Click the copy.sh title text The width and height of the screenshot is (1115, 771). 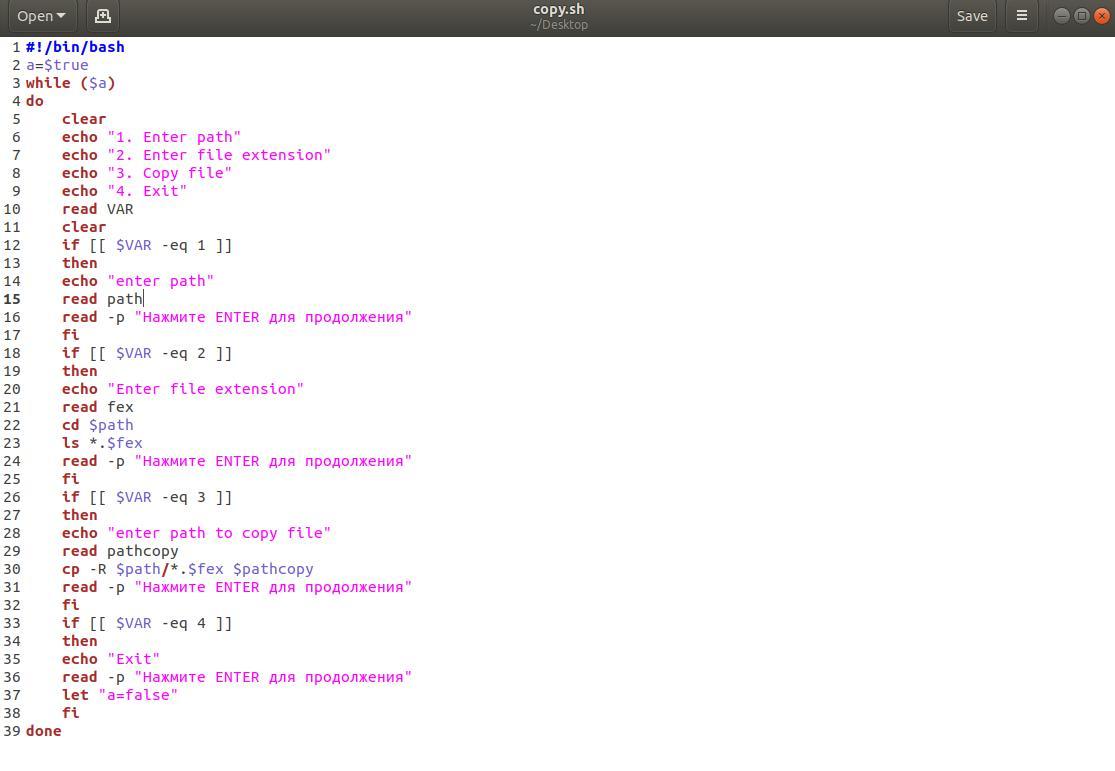click(558, 9)
